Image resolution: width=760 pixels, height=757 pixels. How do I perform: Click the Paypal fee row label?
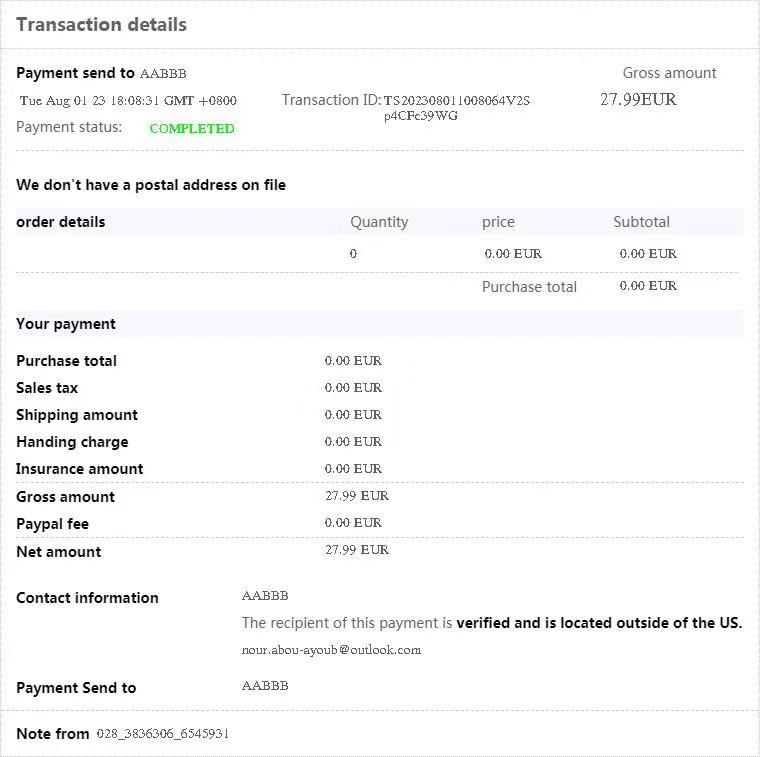tap(53, 524)
